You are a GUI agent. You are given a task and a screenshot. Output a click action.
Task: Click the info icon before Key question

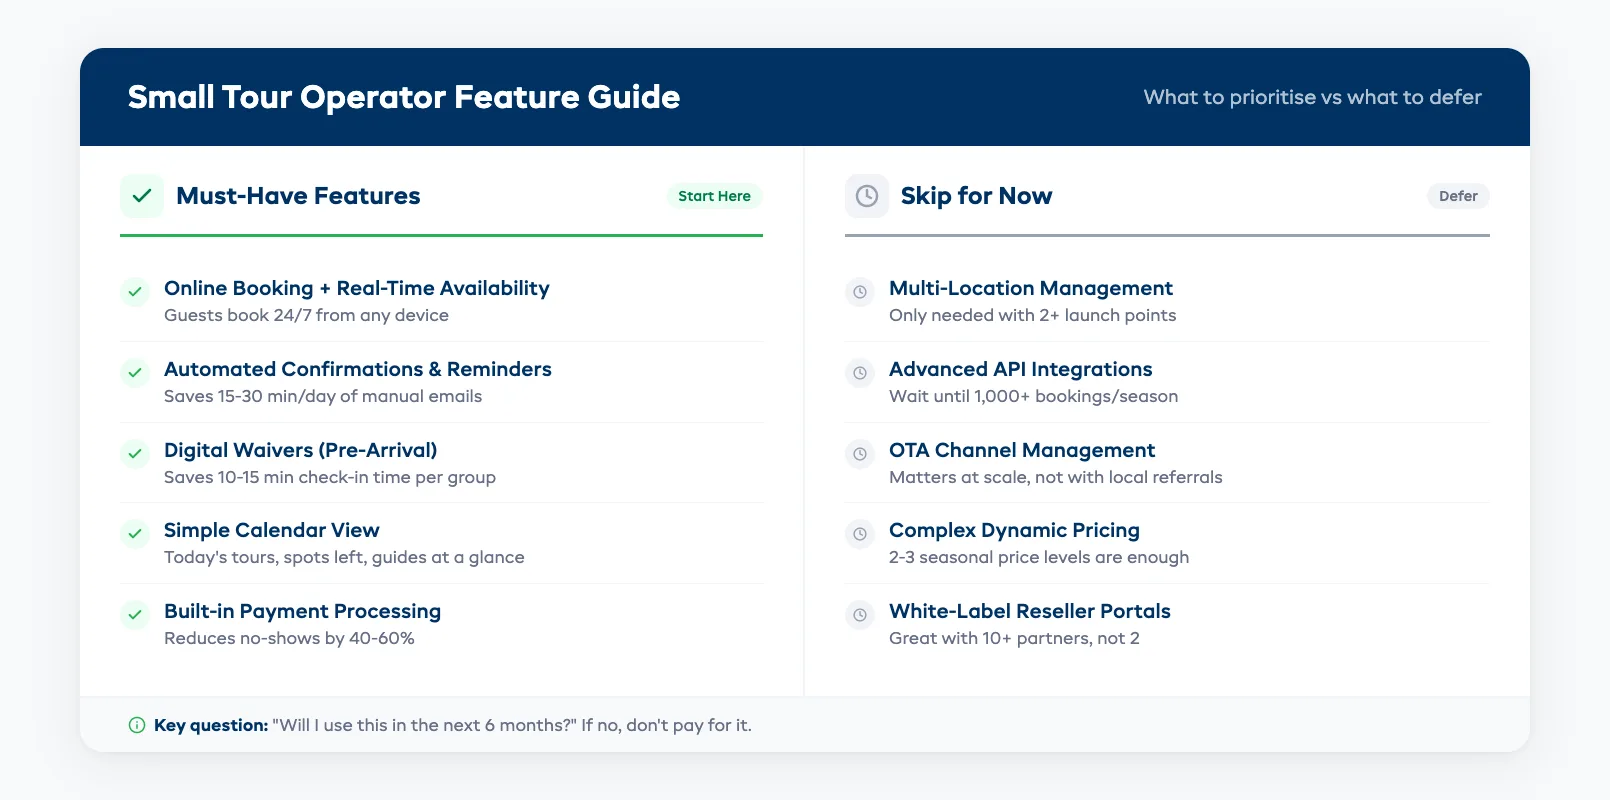137,725
